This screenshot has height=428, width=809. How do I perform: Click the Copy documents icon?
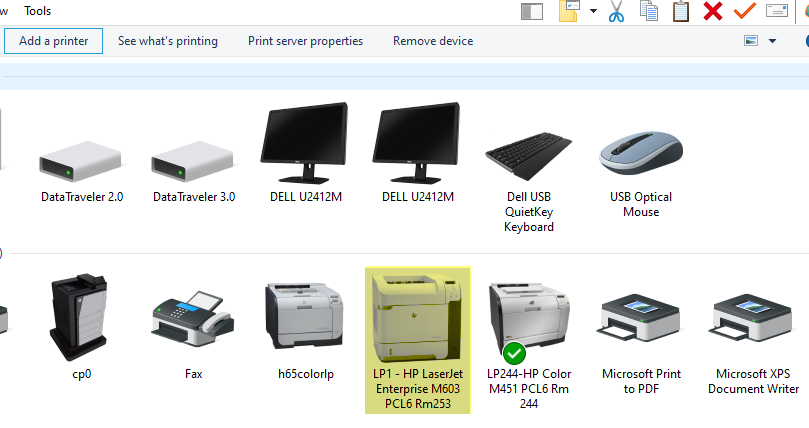(x=649, y=11)
